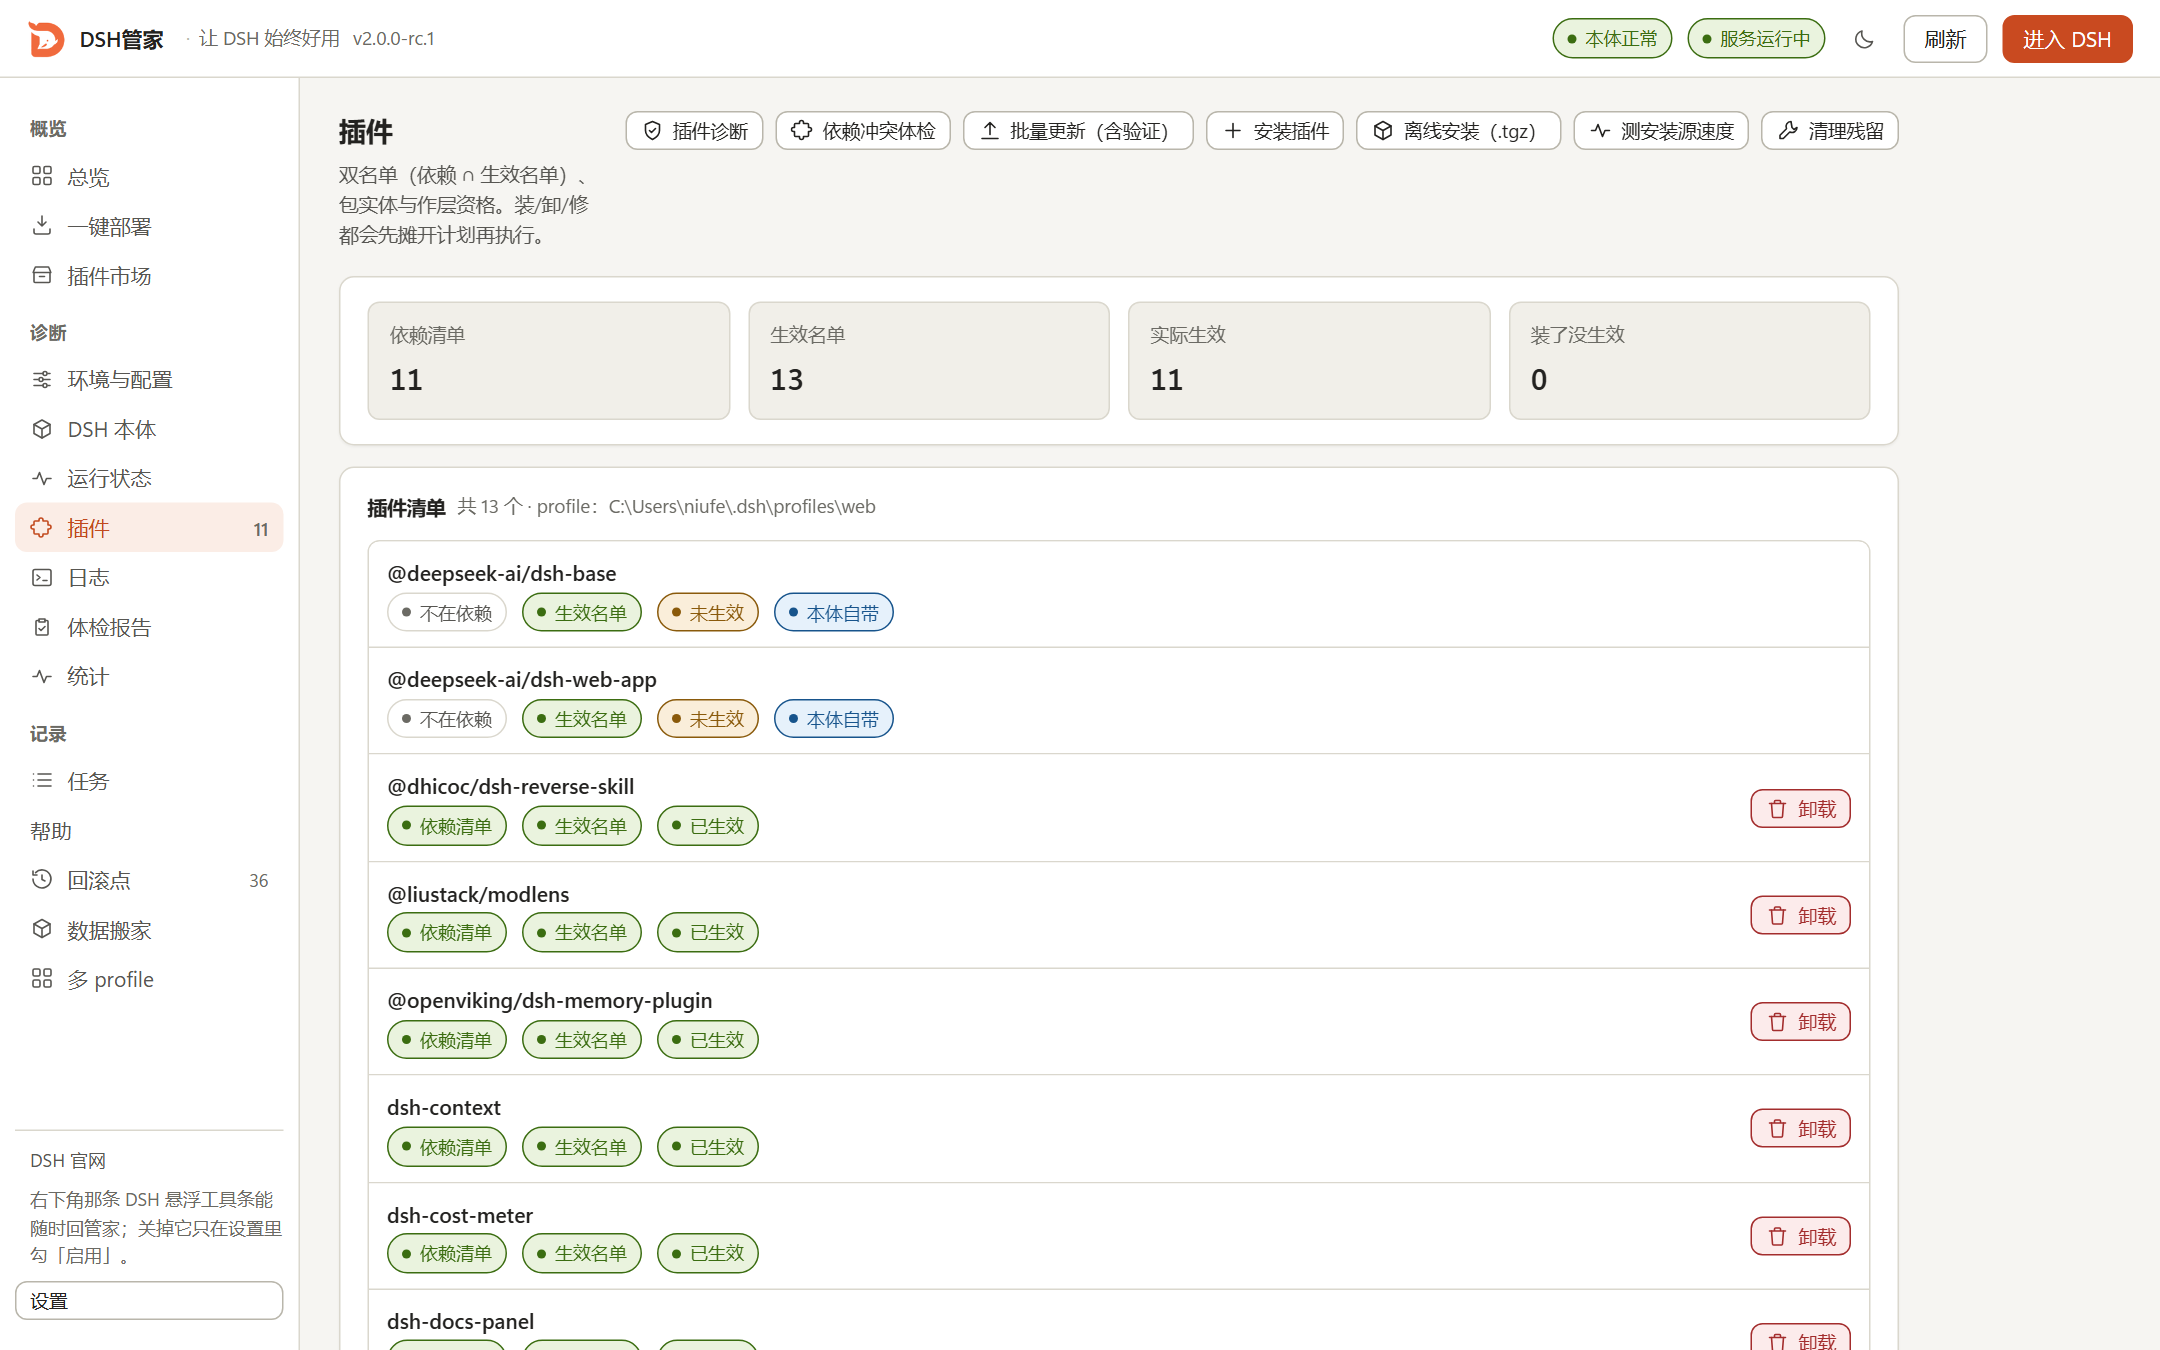Click 批量更新（含验证） button

pyautogui.click(x=1078, y=131)
